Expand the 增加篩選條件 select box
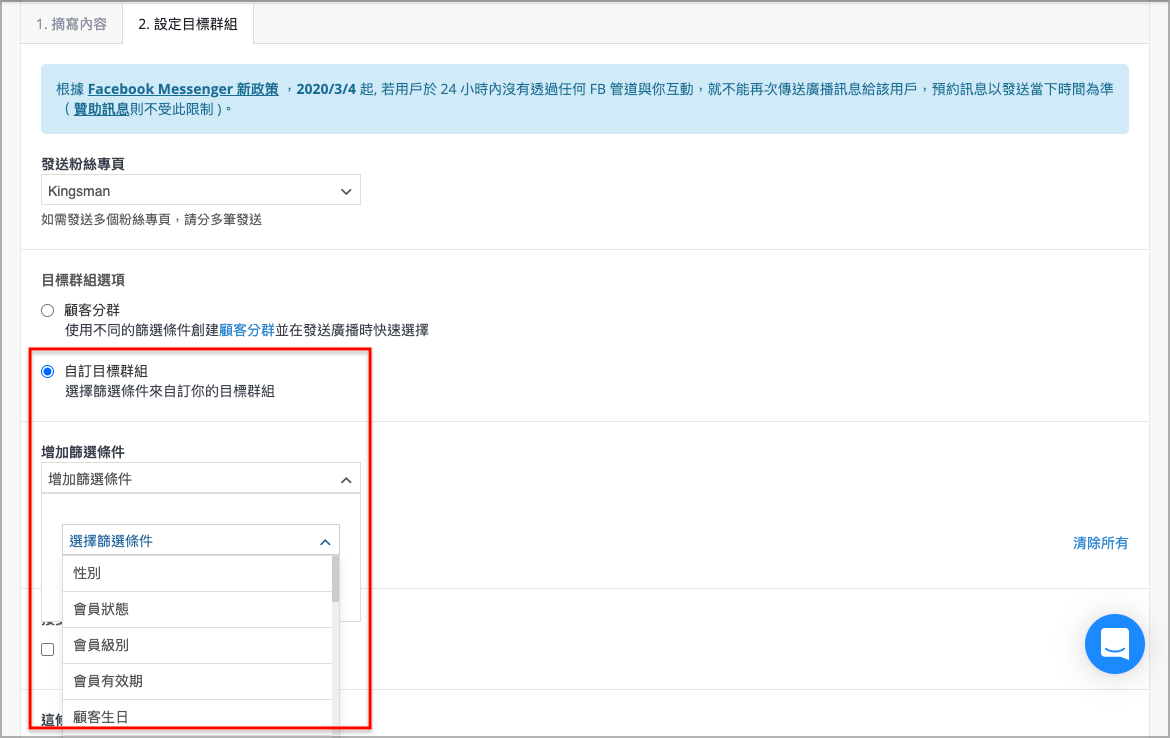This screenshot has width=1170, height=738. tap(200, 479)
